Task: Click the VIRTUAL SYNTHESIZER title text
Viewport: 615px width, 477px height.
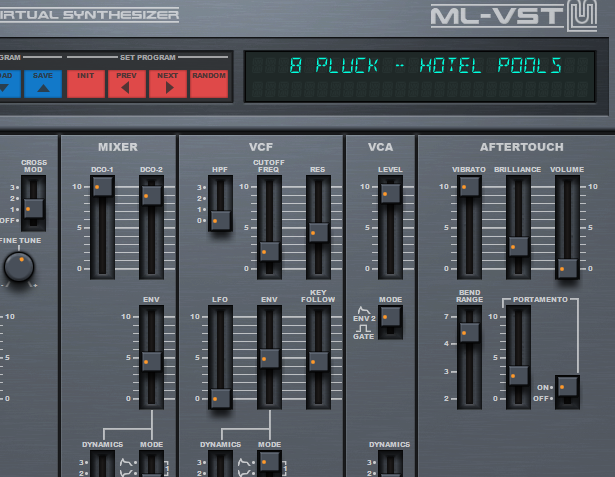Action: point(89,15)
